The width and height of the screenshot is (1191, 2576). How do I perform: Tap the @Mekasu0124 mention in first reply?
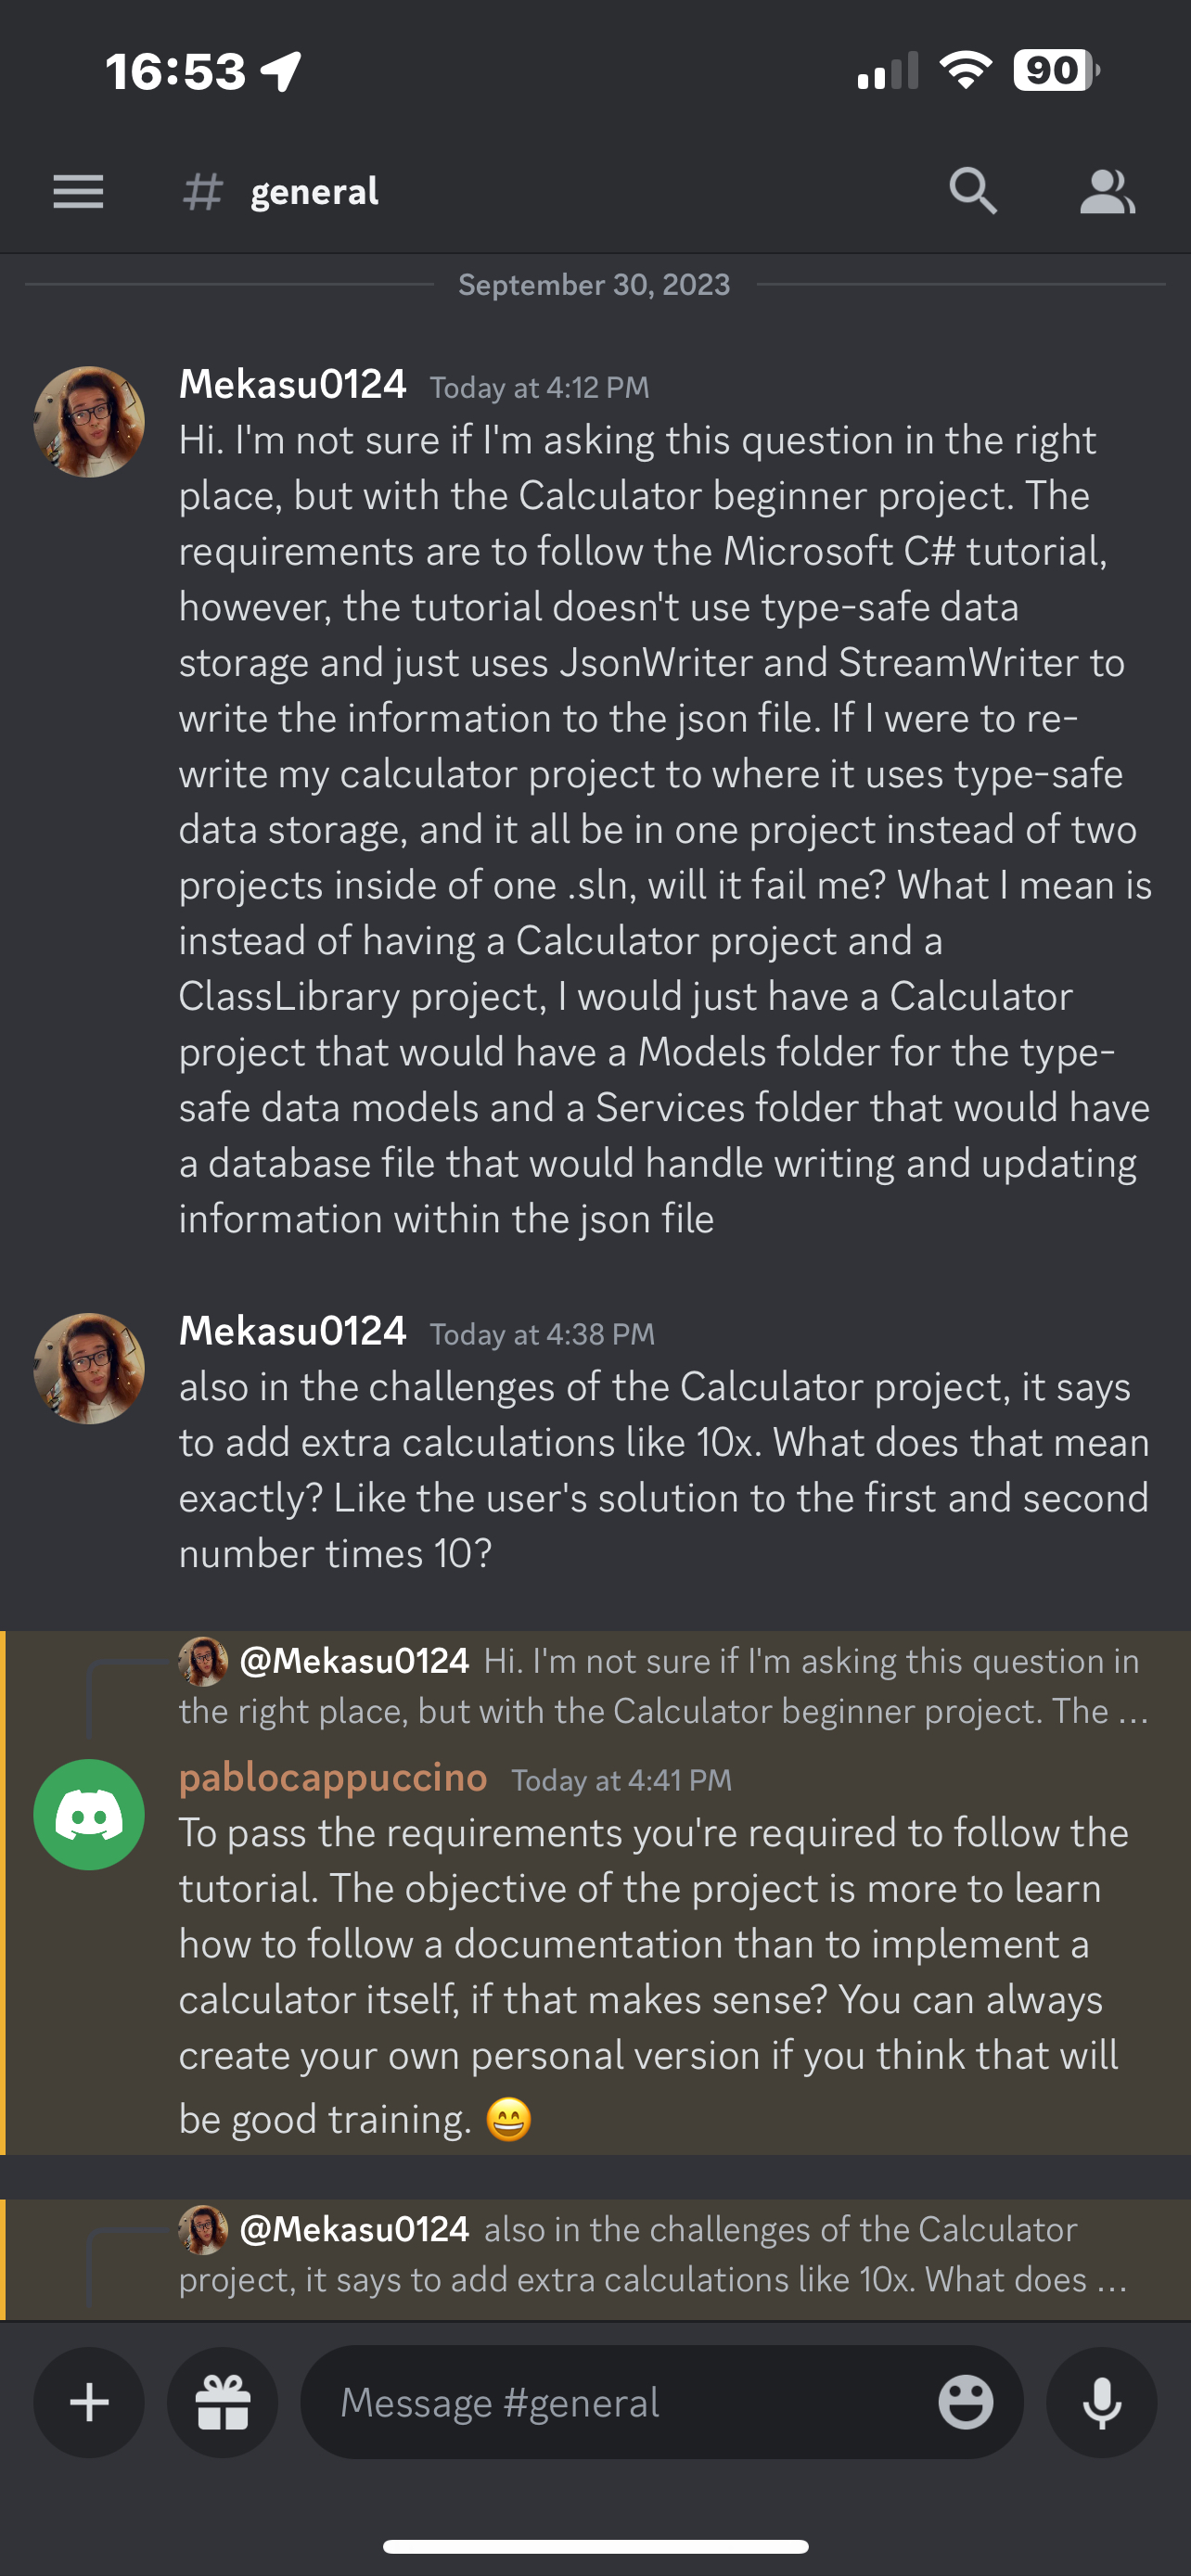tap(354, 1660)
